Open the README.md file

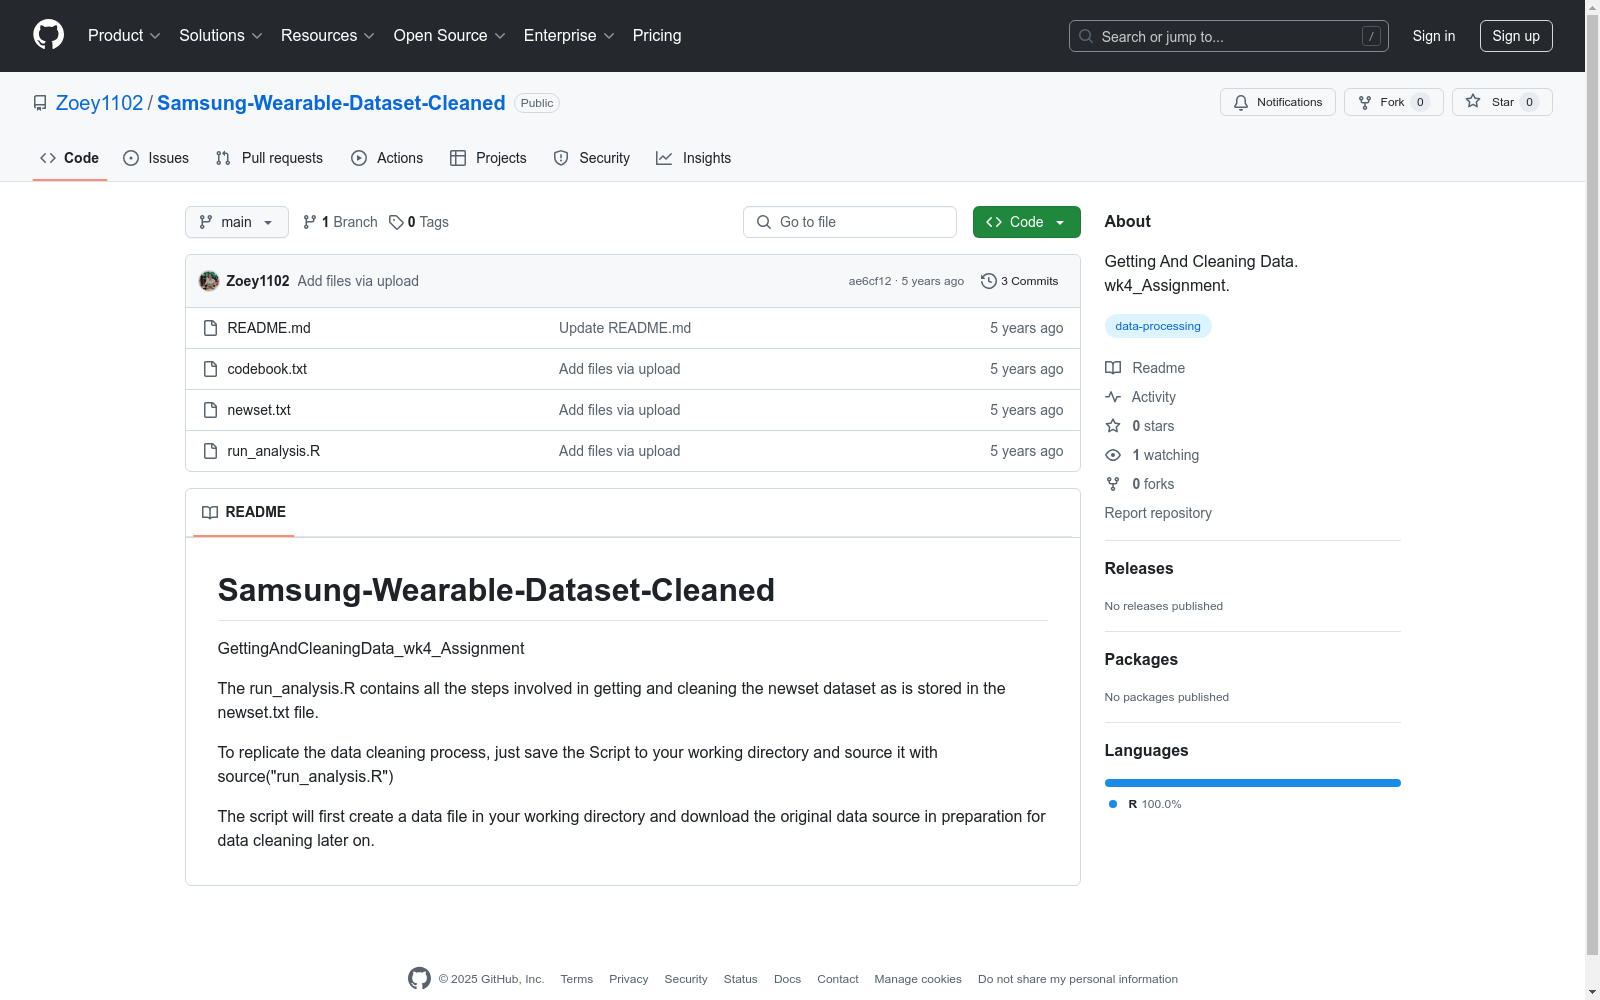[269, 328]
